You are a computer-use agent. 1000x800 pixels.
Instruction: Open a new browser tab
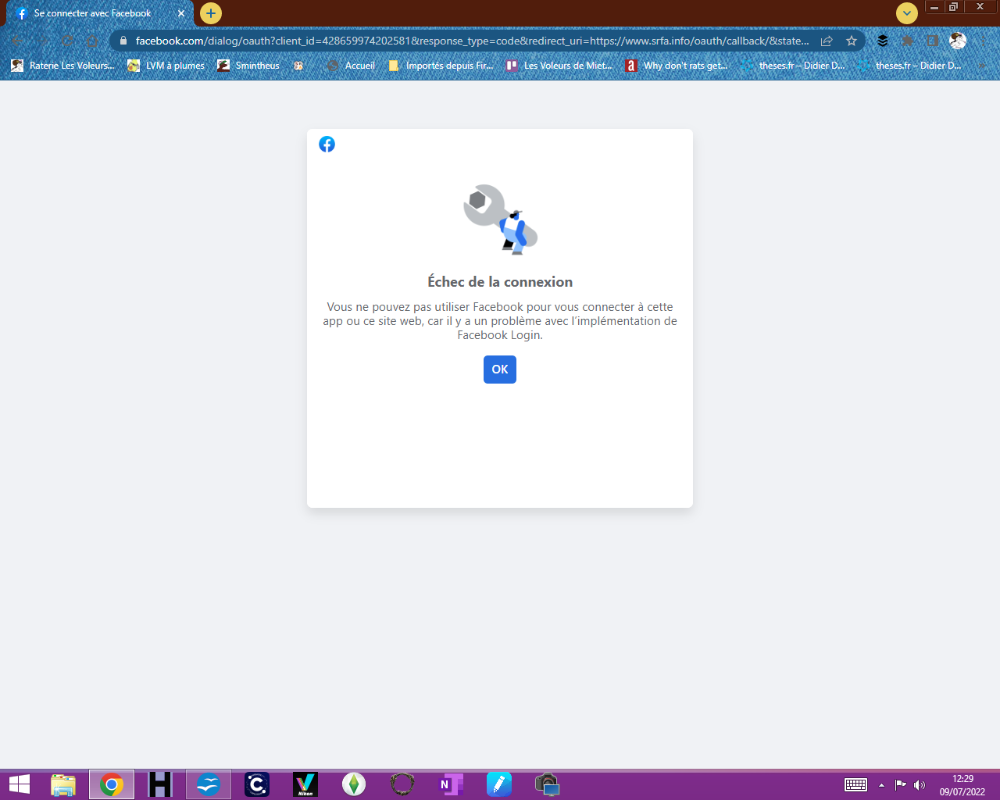point(211,13)
